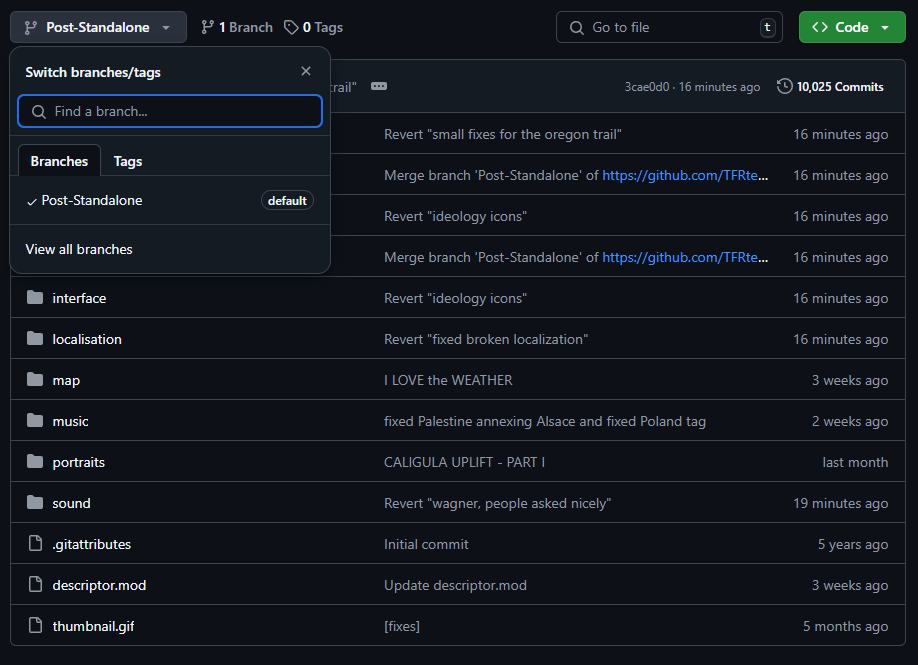Open the localisation folder
This screenshot has width=918, height=665.
pos(87,339)
